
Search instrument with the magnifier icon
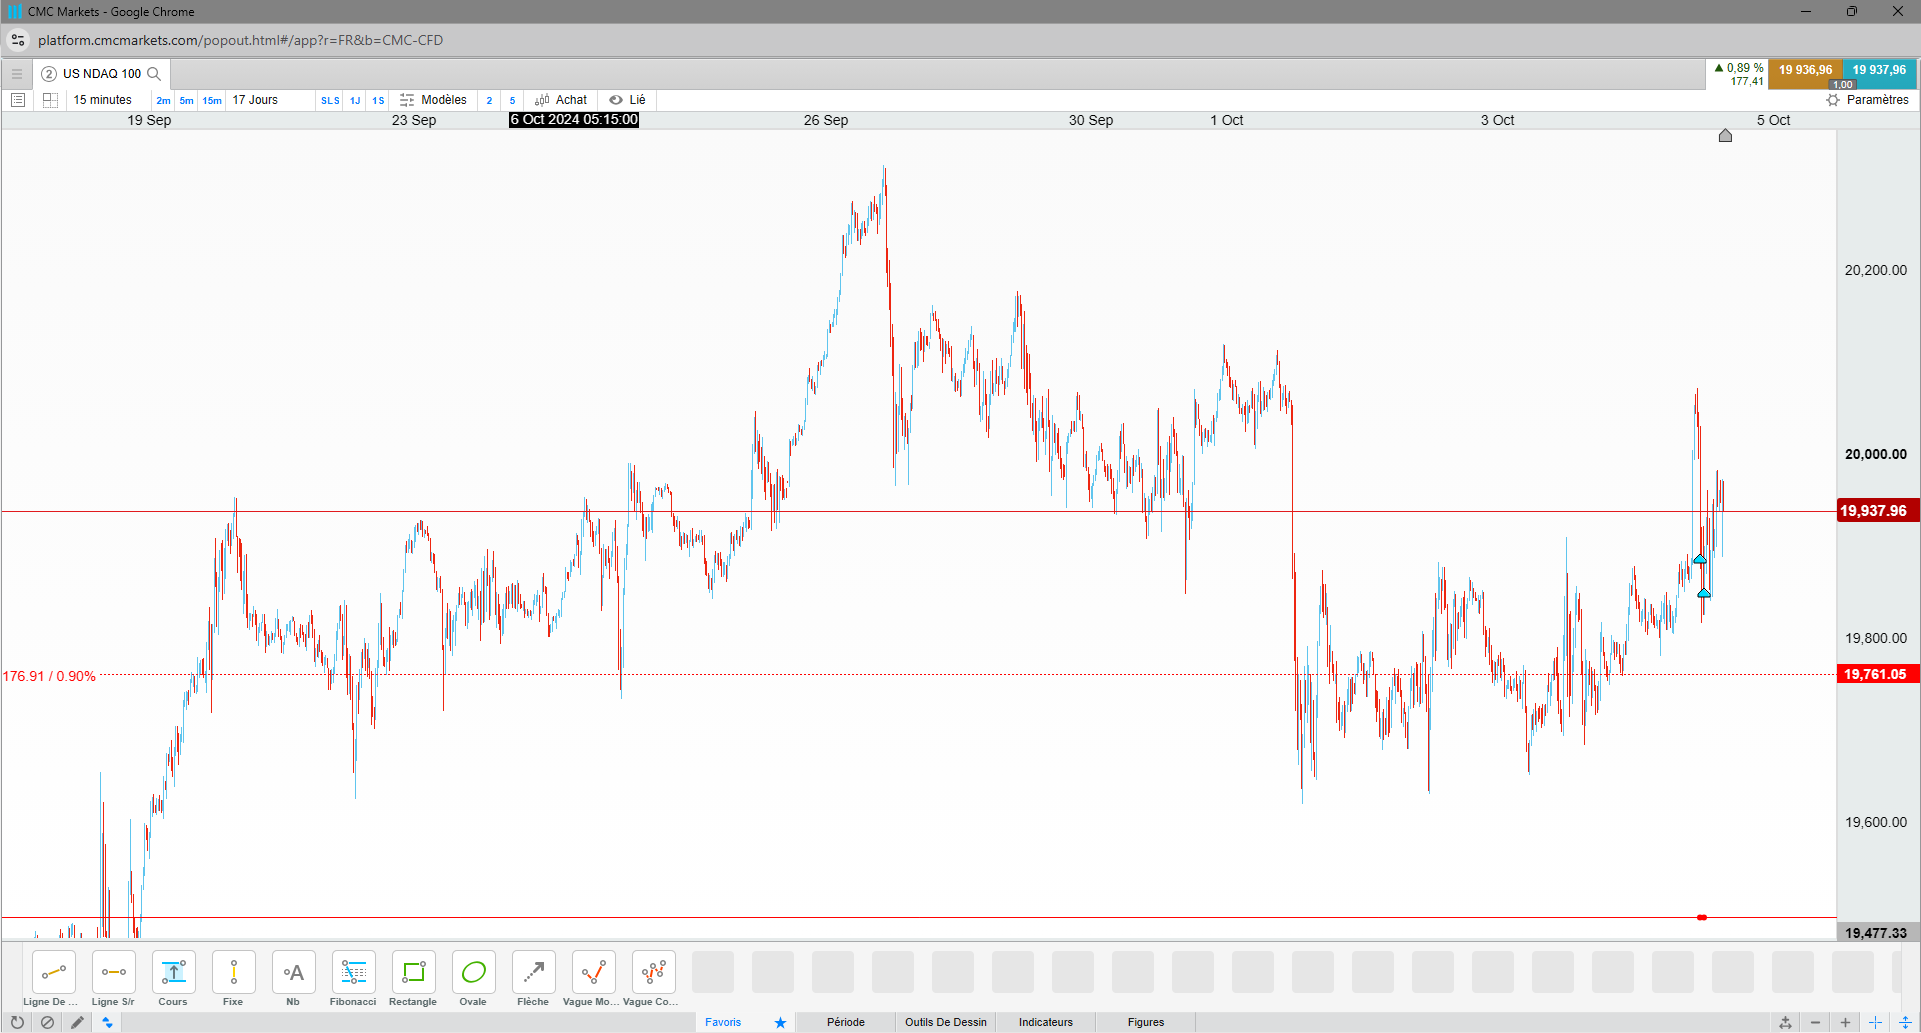click(x=154, y=74)
